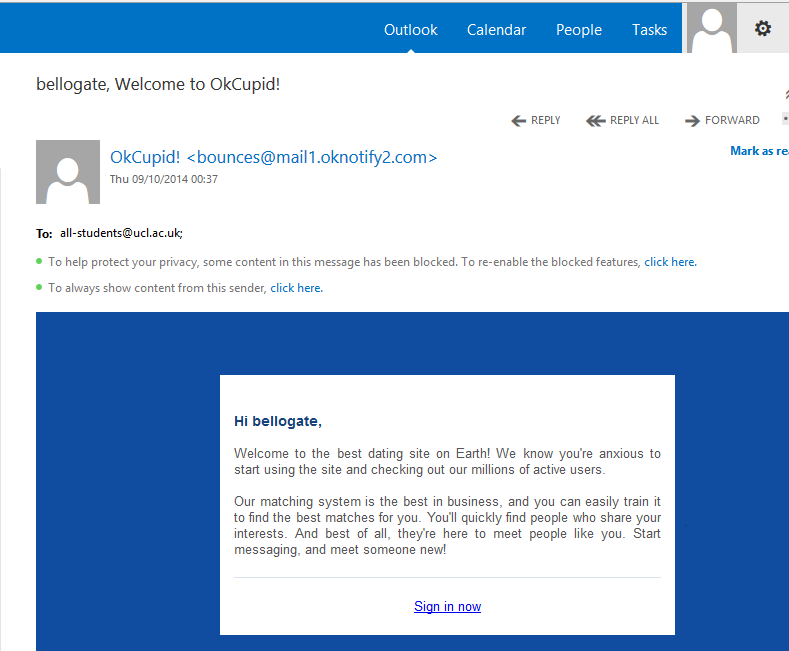This screenshot has width=789, height=651.
Task: Go to the People tab
Action: click(x=579, y=30)
